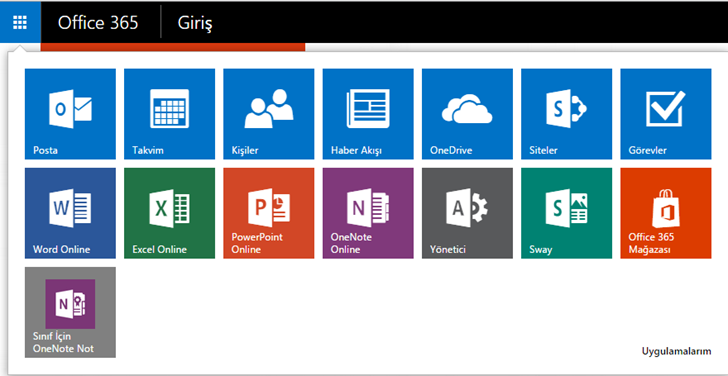Open the Görevler tasks tile
Viewport: 728px width, 376px height.
click(666, 114)
